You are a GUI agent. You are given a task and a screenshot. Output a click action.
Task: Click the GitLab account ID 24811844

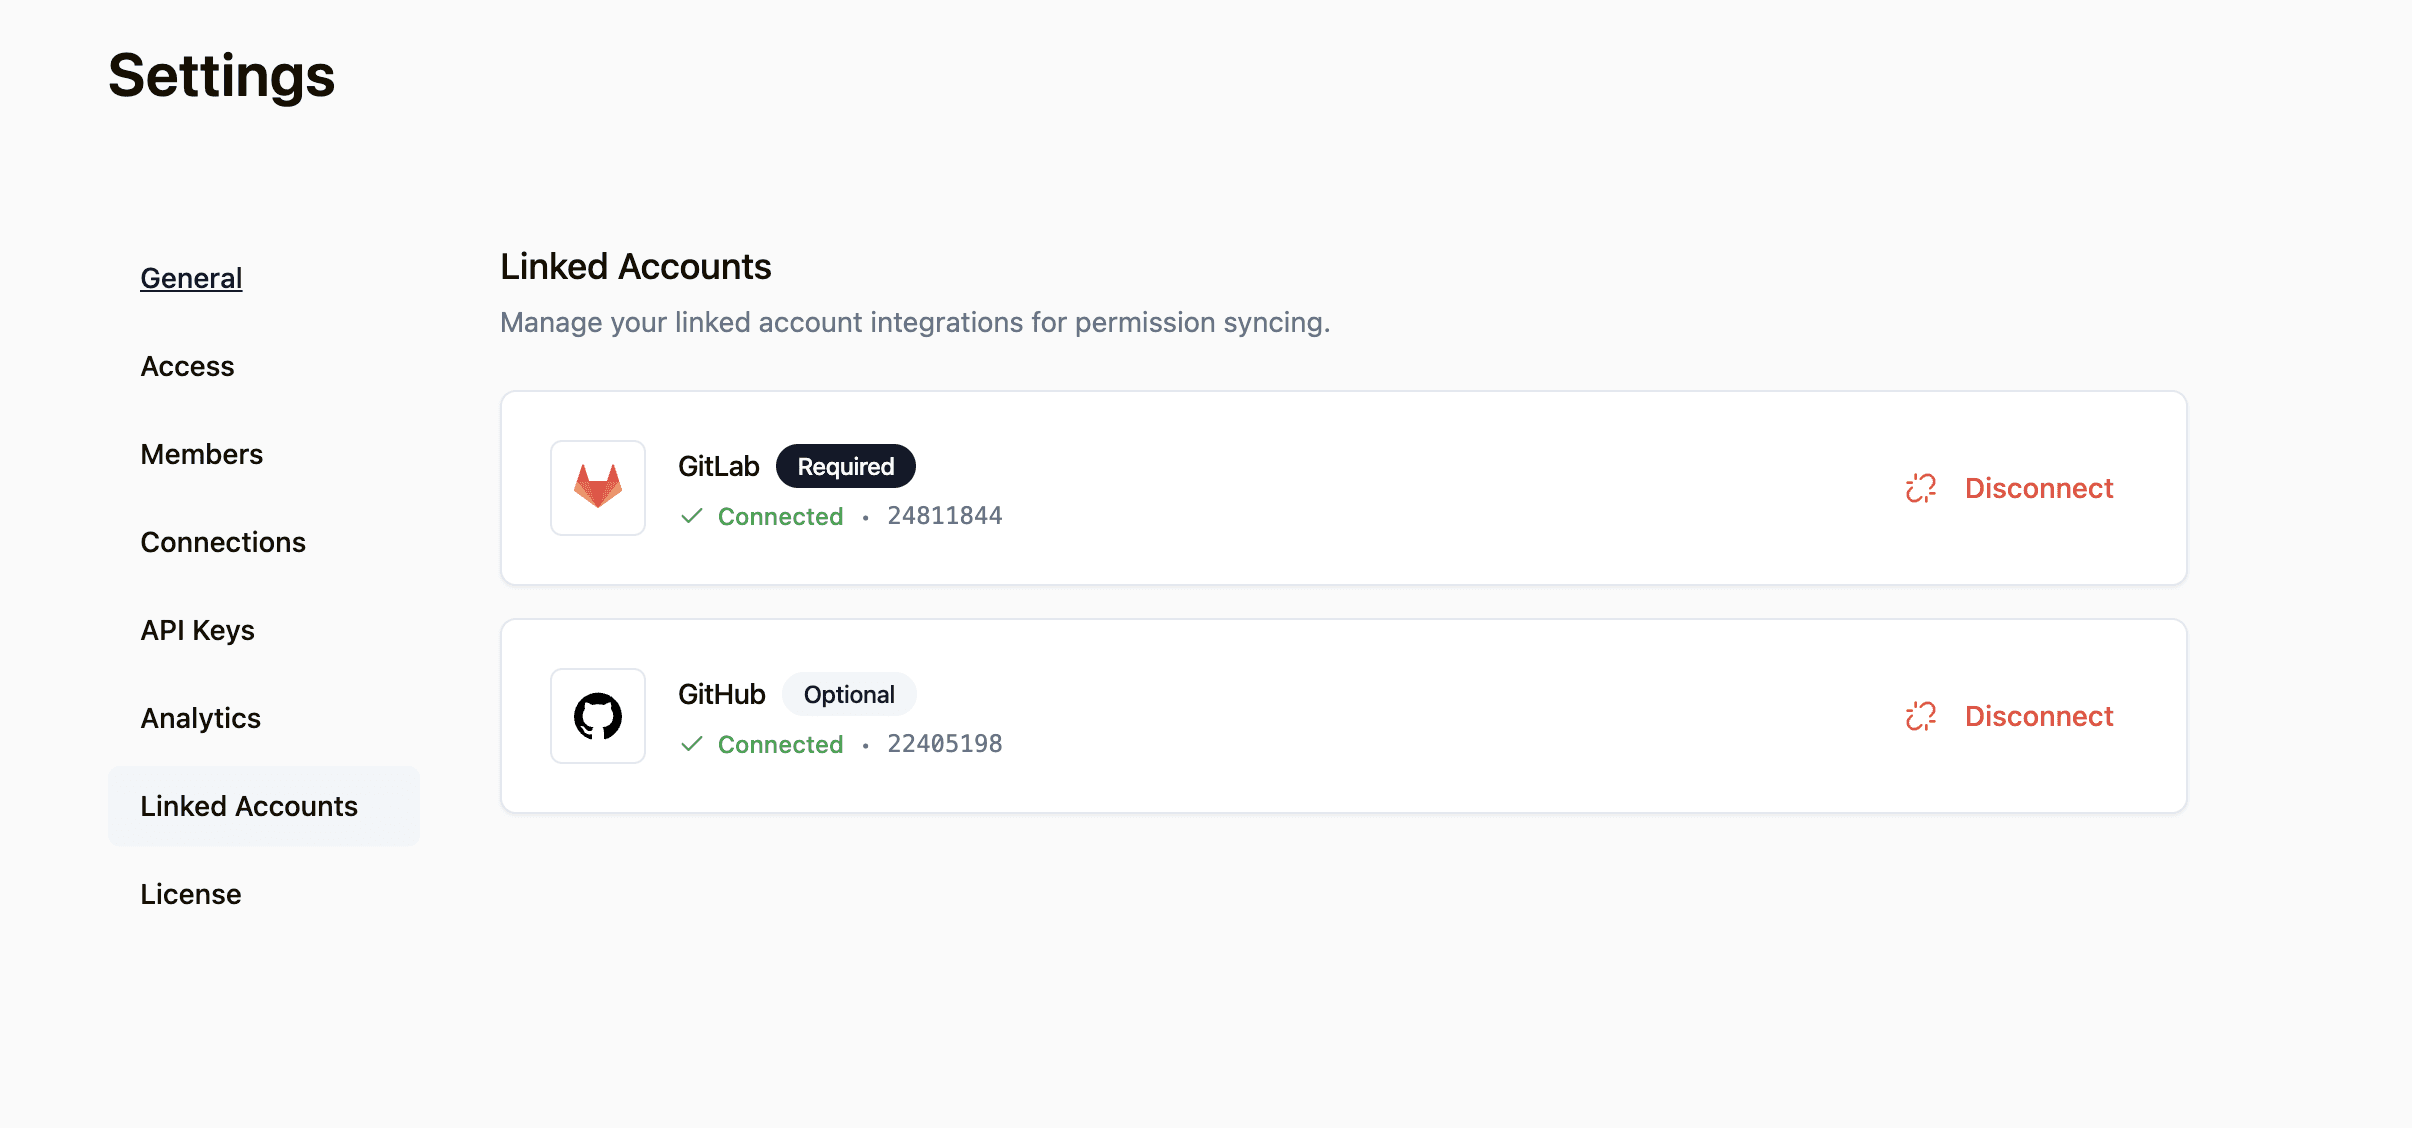click(x=945, y=516)
